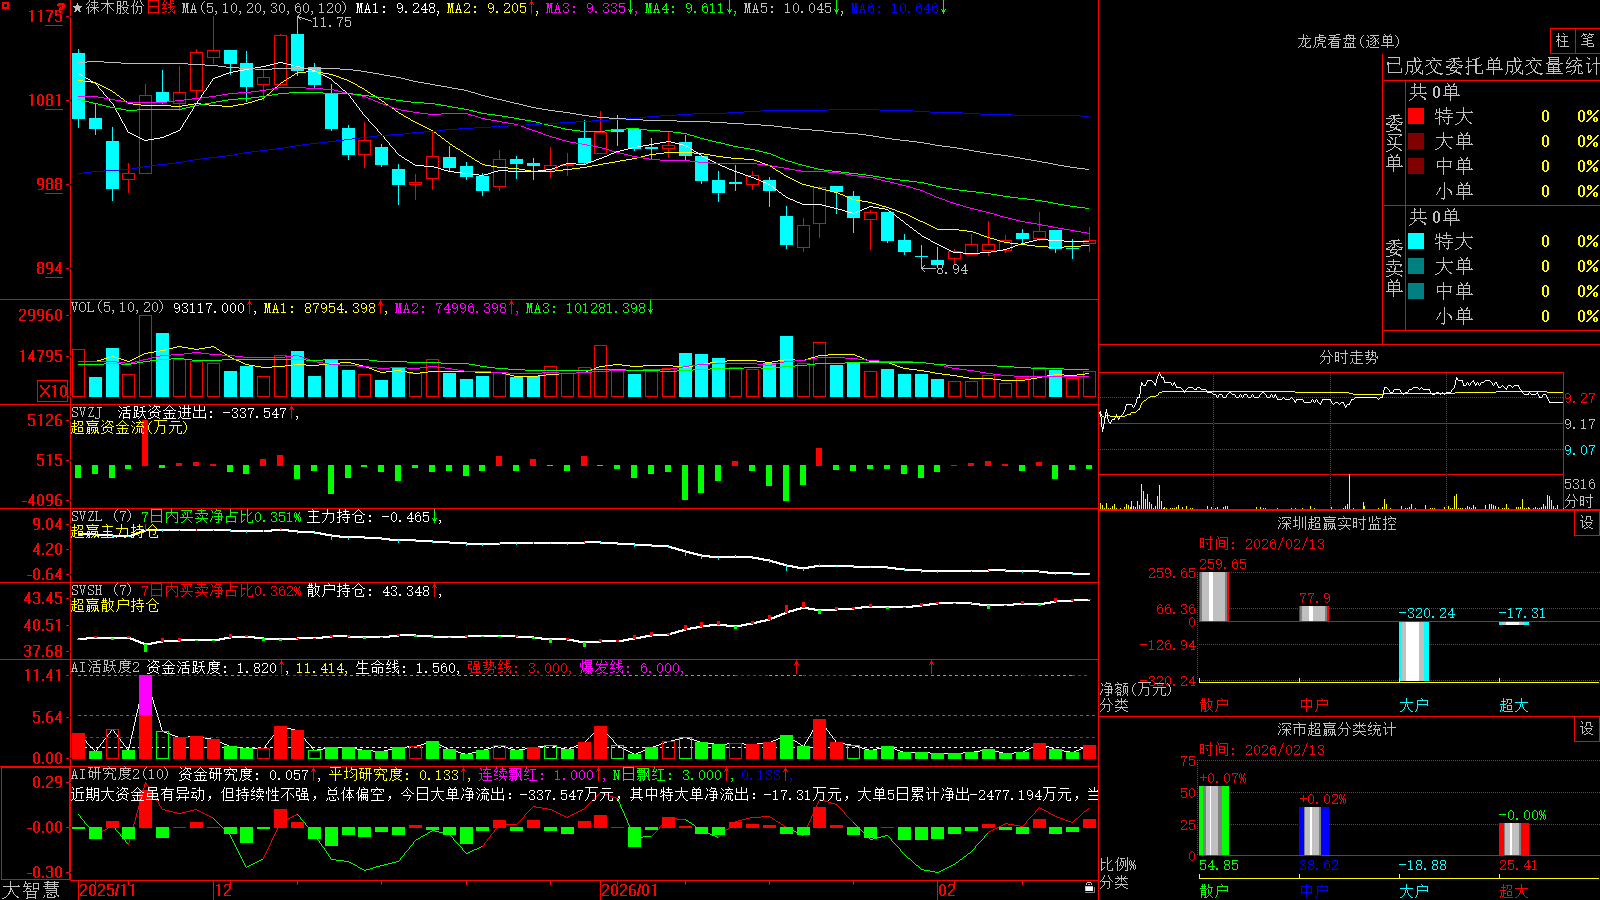Viewport: 1600px width, 900px height.
Task: Click the star icon before 徕木股份
Action: point(78,8)
